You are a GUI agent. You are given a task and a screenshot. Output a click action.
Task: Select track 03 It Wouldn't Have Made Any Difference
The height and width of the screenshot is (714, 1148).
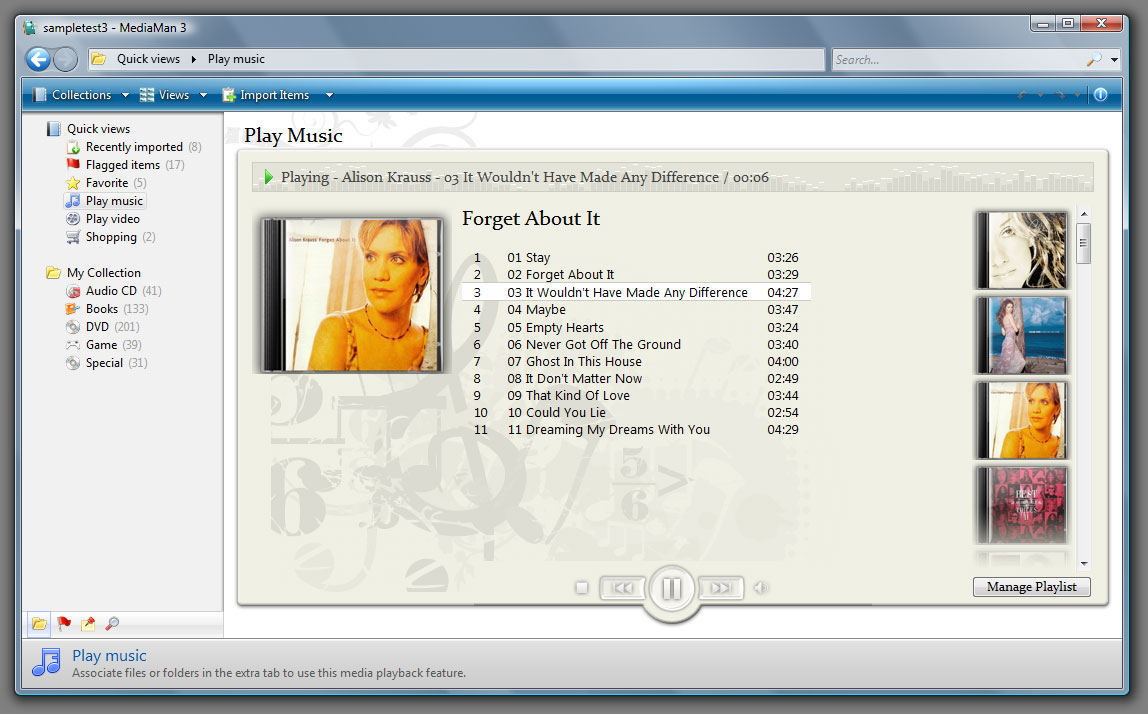[x=636, y=292]
